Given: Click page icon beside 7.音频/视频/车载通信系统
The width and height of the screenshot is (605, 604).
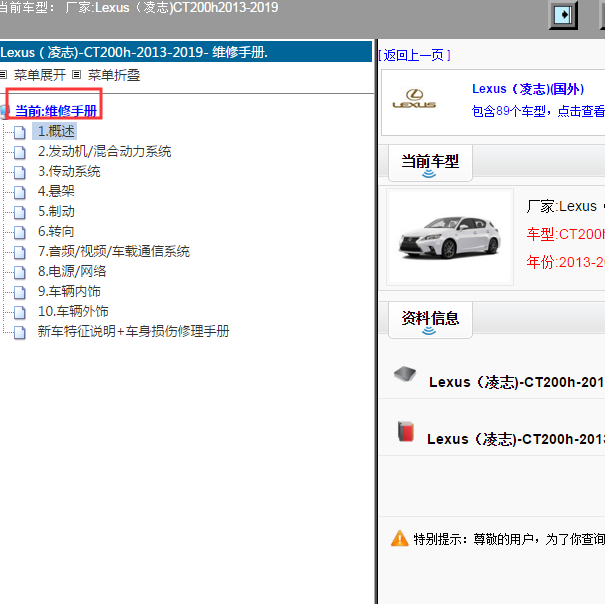Looking at the screenshot, I should pyautogui.click(x=19, y=252).
